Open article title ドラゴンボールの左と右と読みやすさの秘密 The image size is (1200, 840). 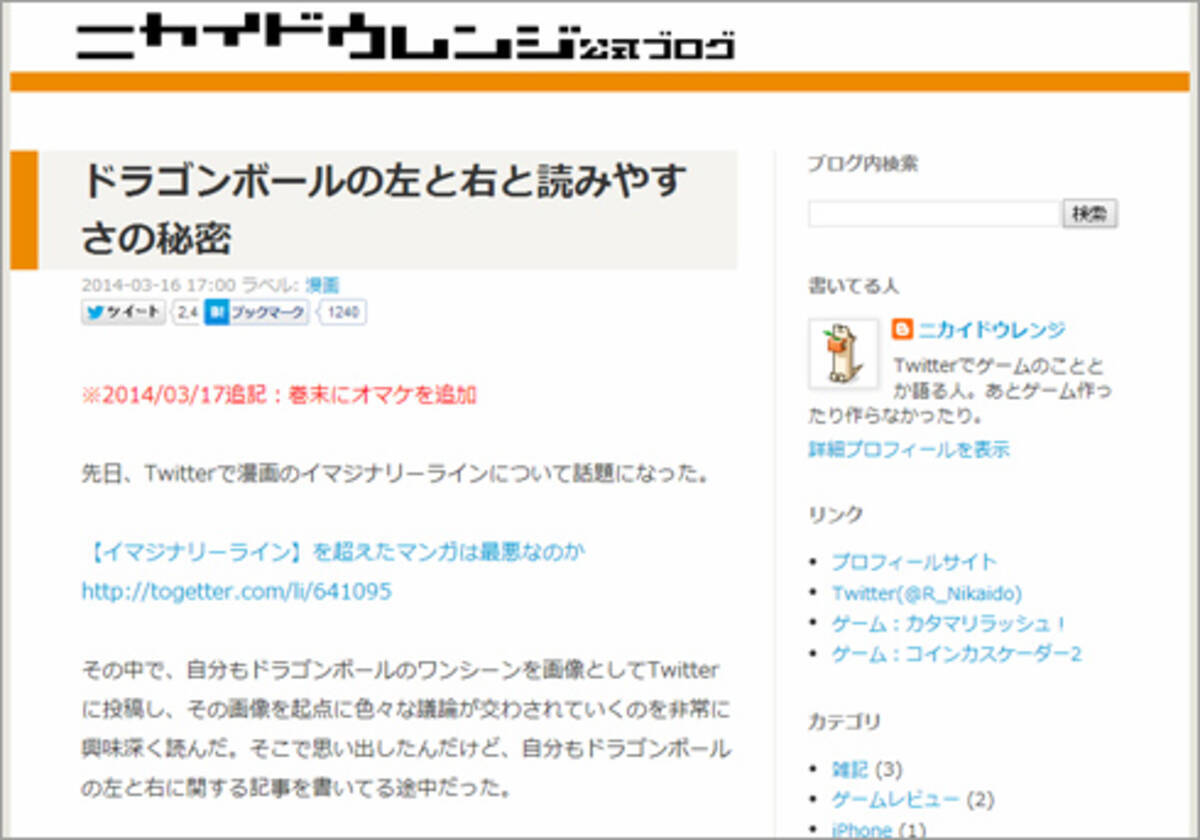(x=385, y=210)
